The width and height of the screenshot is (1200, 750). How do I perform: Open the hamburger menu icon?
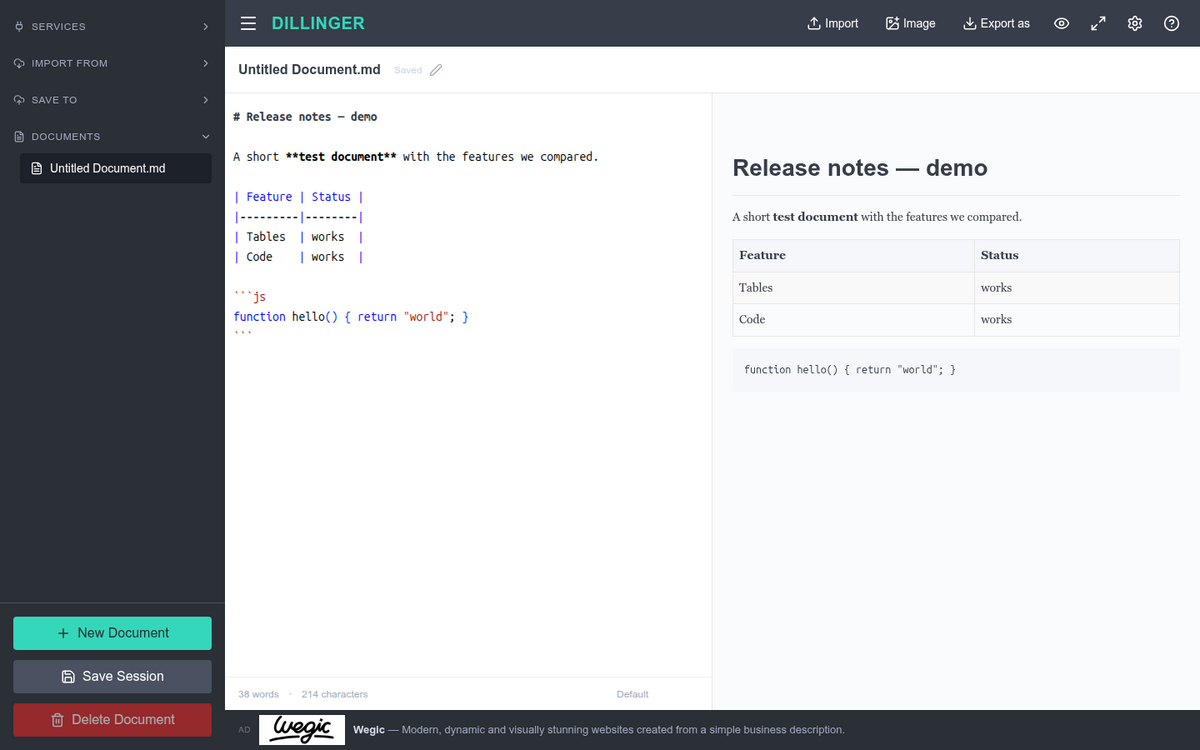click(248, 23)
